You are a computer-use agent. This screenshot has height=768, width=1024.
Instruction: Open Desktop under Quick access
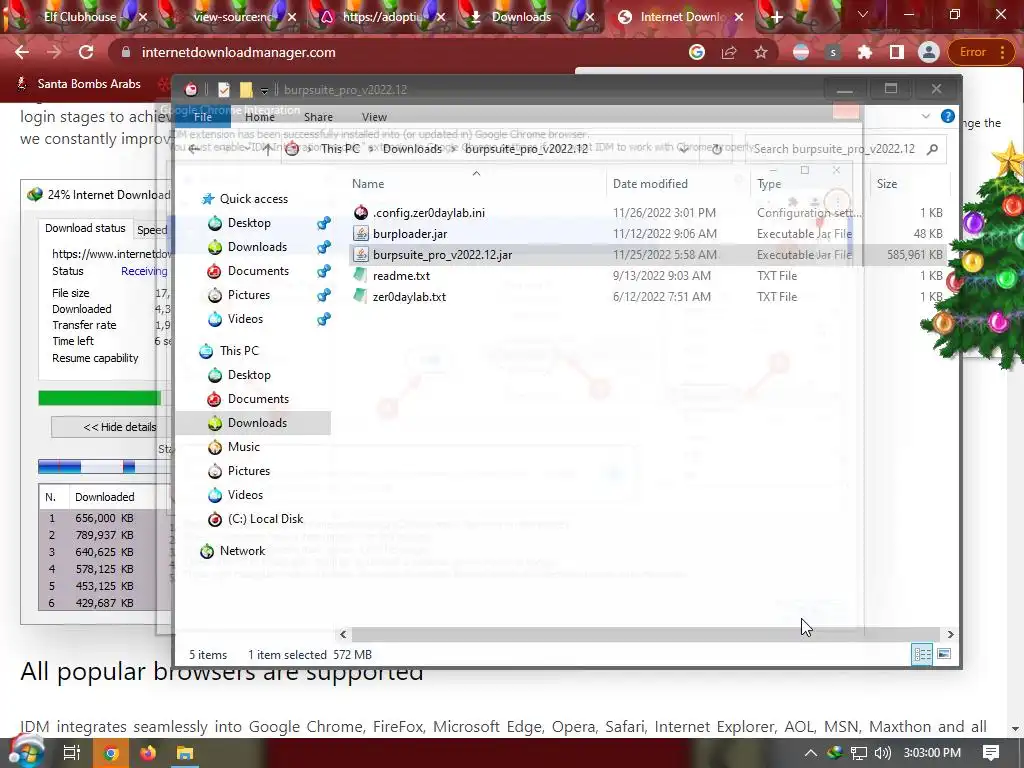[x=249, y=223]
